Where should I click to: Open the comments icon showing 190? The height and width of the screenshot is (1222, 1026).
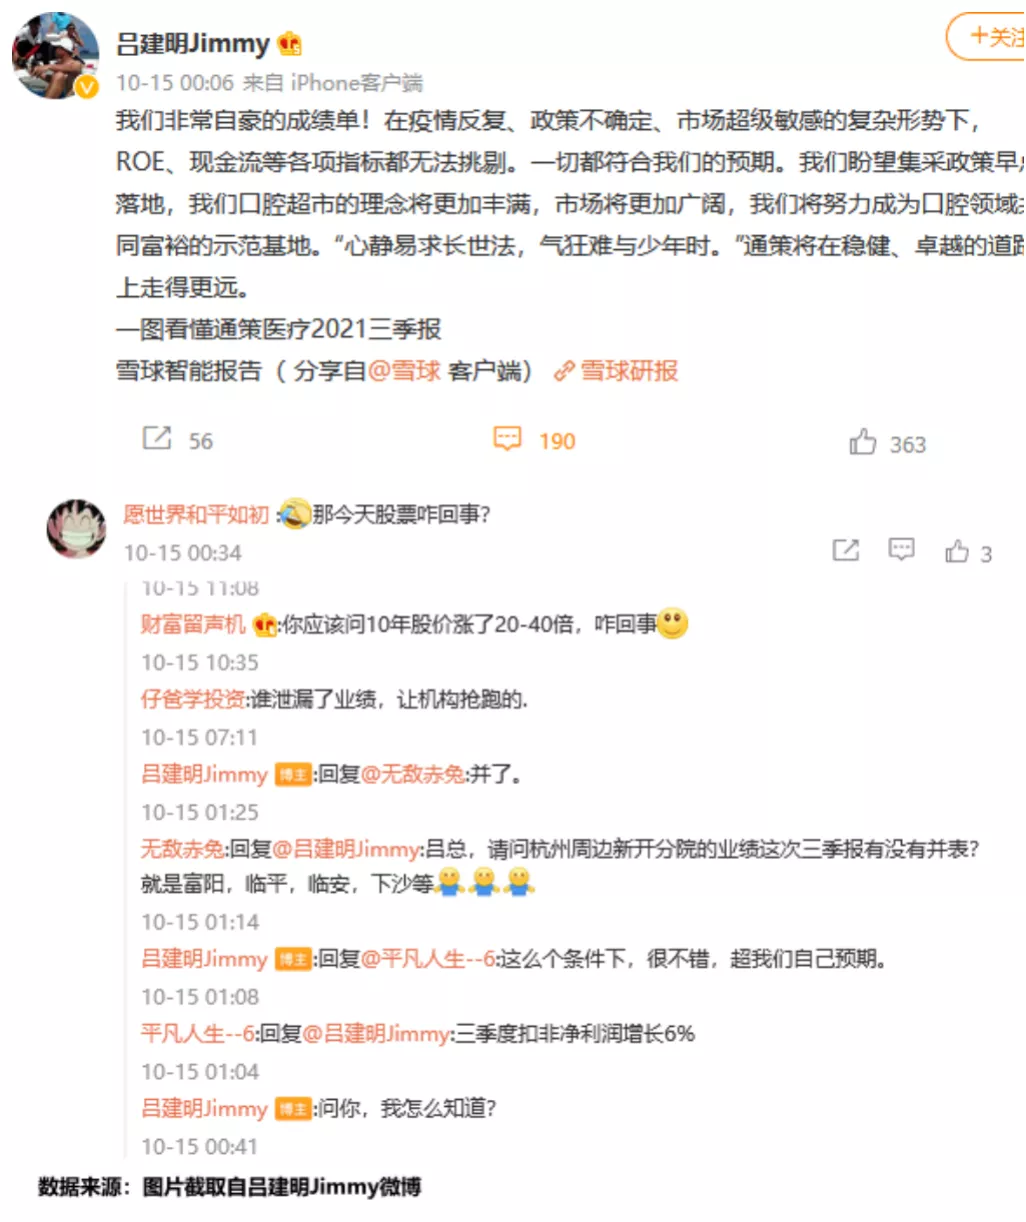tap(508, 439)
